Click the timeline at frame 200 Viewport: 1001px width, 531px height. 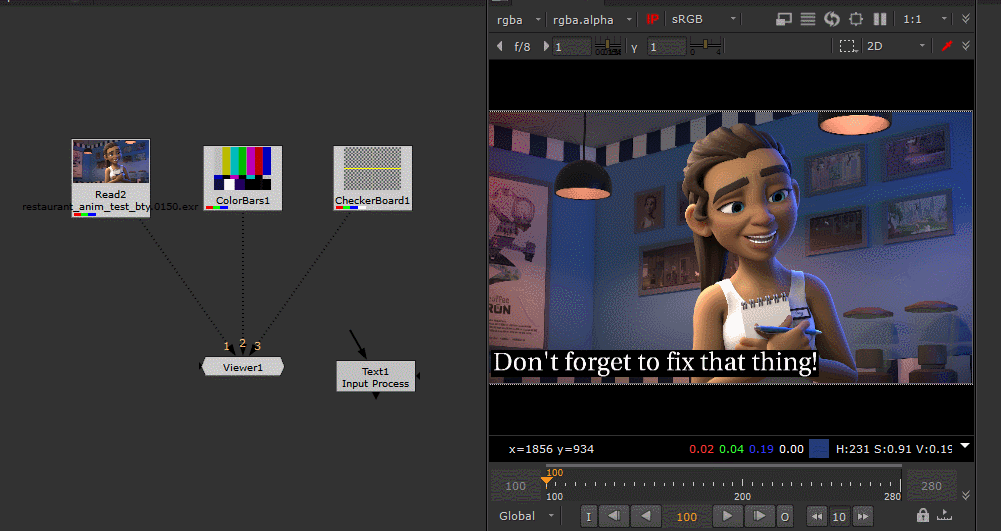tap(742, 484)
